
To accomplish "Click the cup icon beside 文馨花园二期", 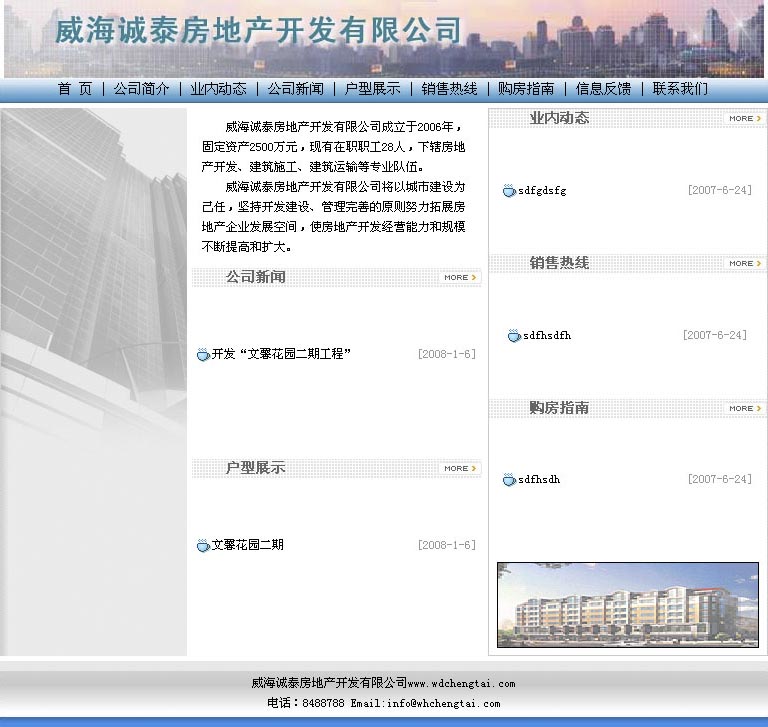I will coord(203,545).
